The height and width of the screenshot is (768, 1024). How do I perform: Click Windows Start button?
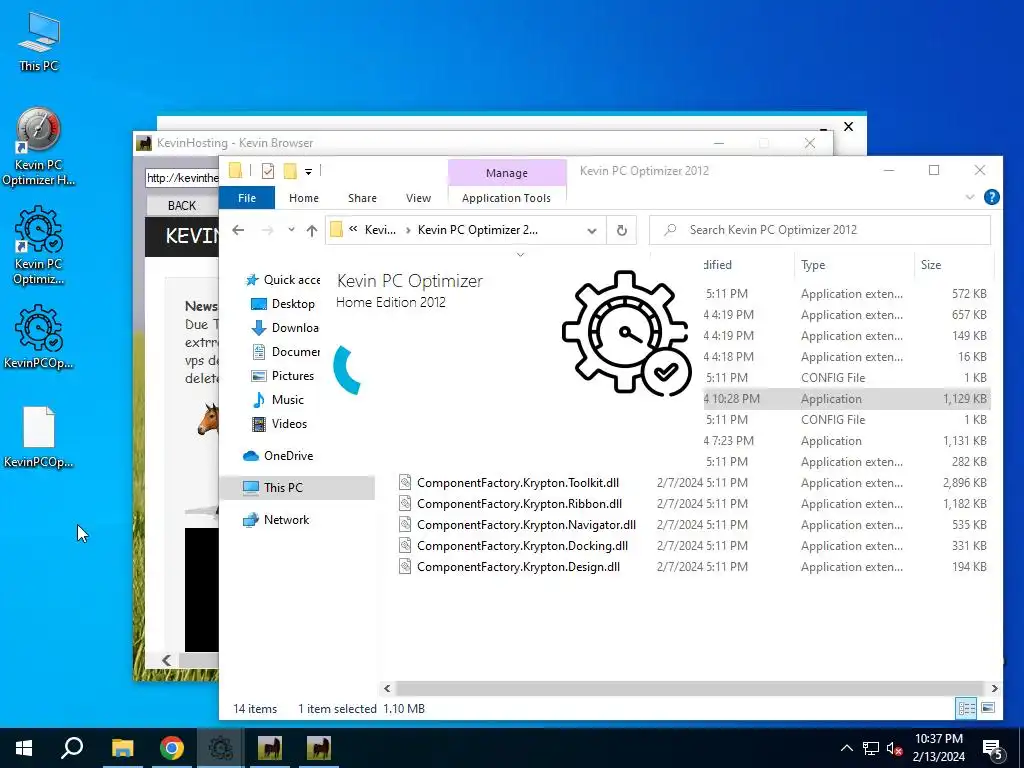[x=24, y=747]
